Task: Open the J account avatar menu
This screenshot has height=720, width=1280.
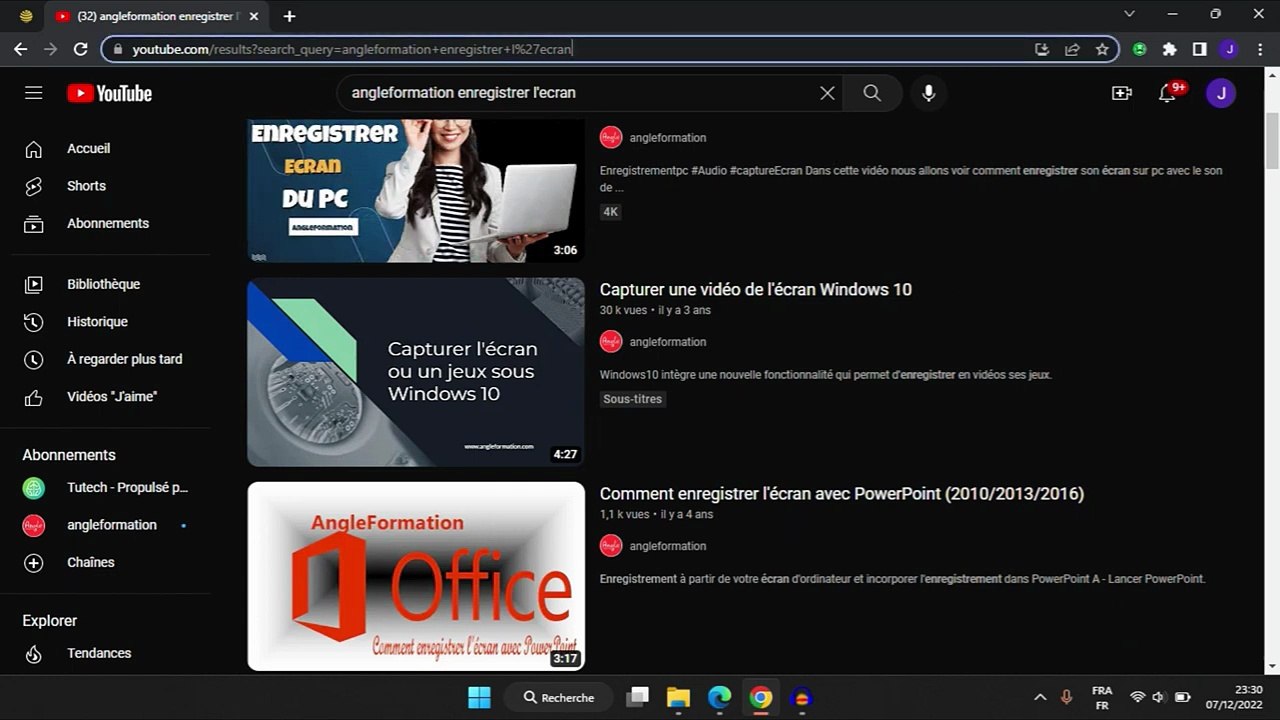Action: coord(1221,93)
